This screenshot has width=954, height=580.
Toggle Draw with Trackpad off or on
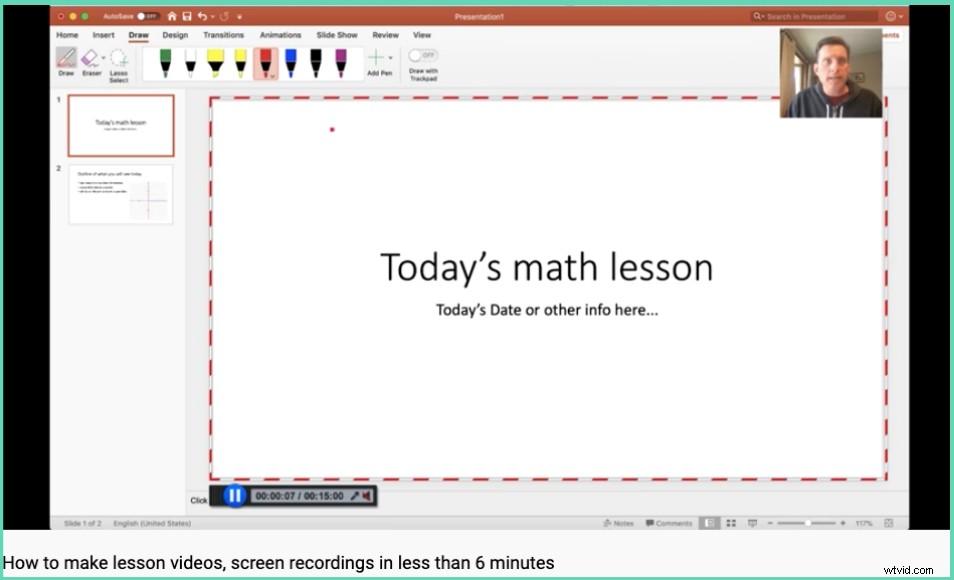(423, 55)
